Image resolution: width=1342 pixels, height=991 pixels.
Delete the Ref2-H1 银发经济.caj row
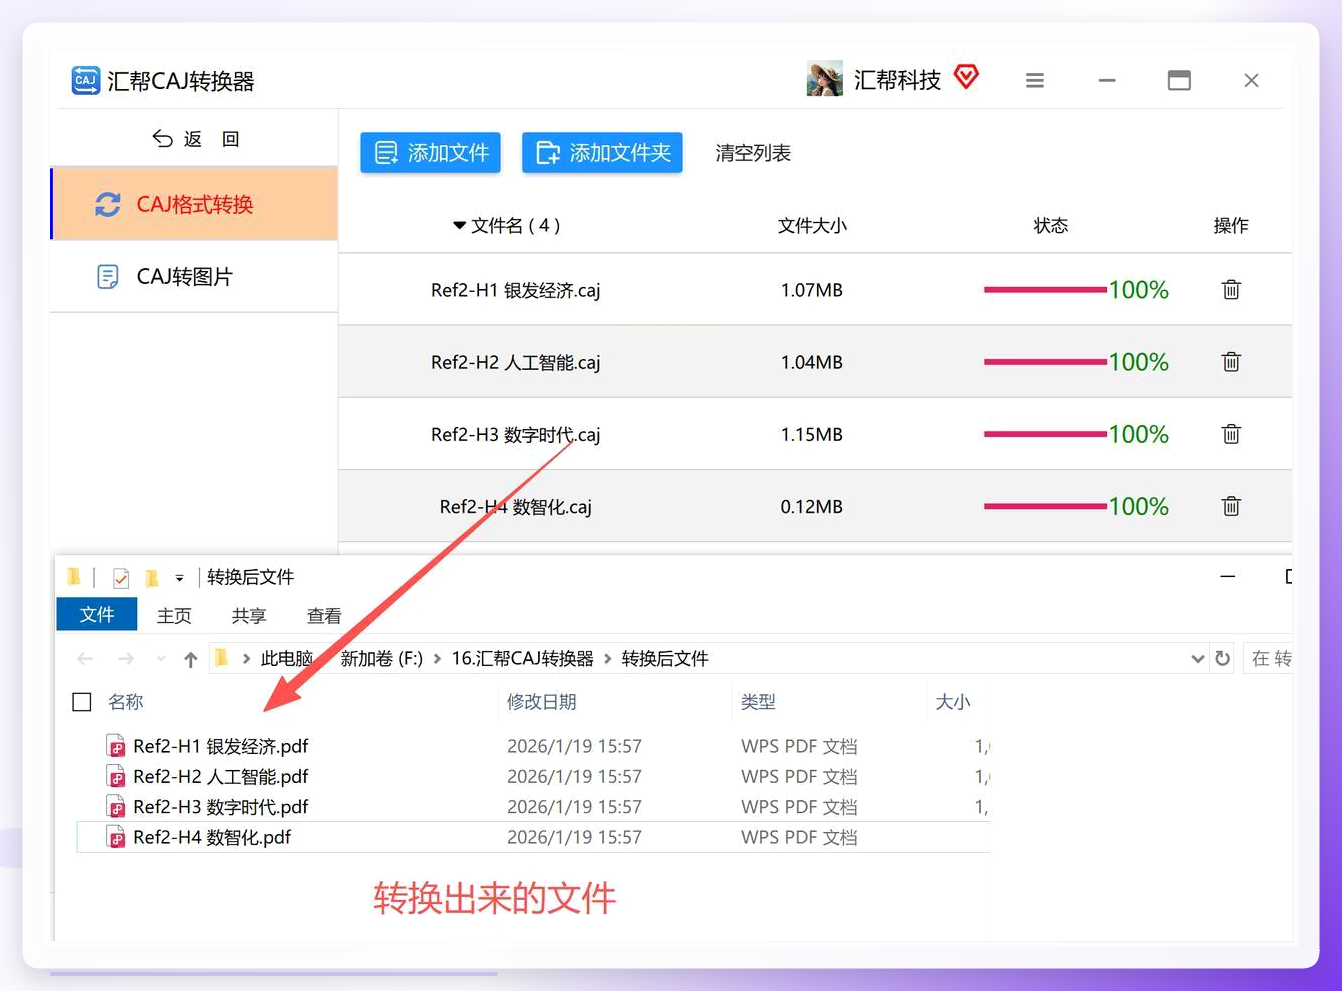click(x=1231, y=290)
